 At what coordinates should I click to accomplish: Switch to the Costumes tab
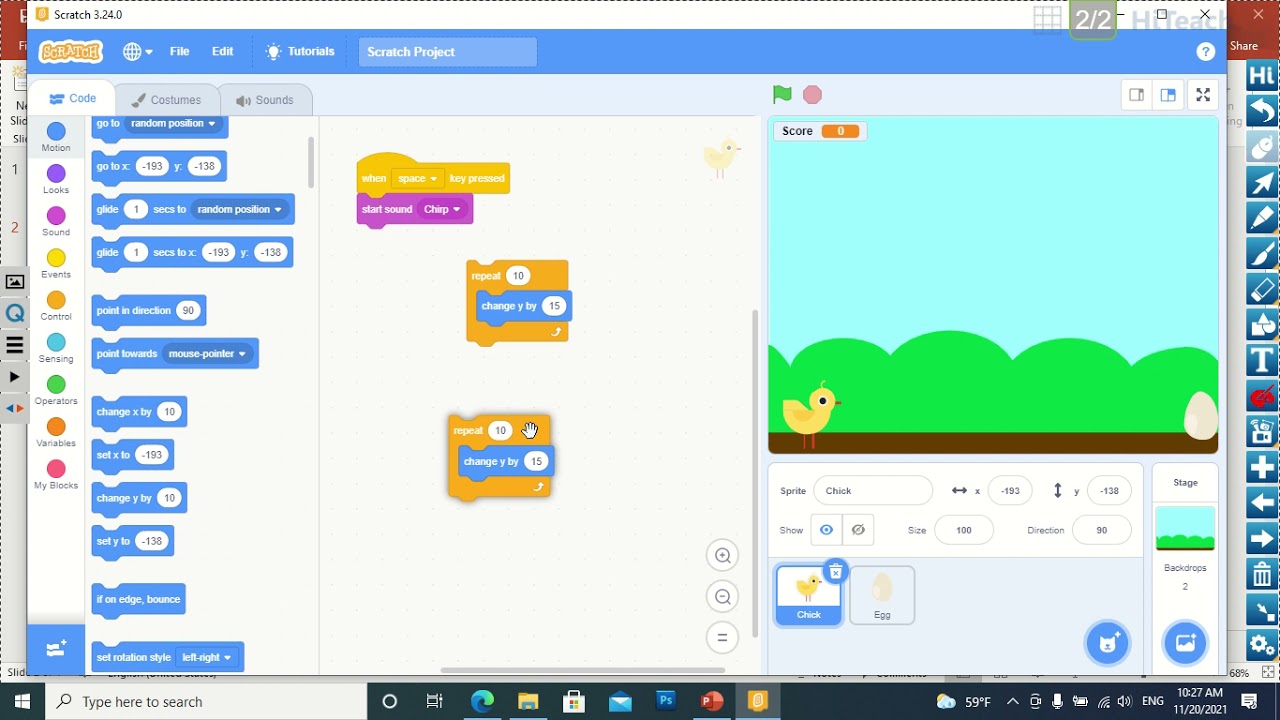[x=165, y=100]
